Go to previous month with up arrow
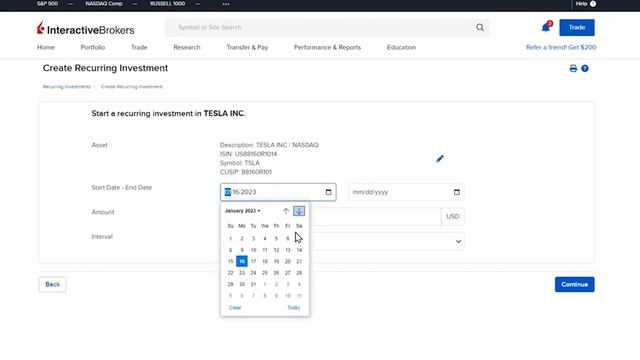 point(286,211)
